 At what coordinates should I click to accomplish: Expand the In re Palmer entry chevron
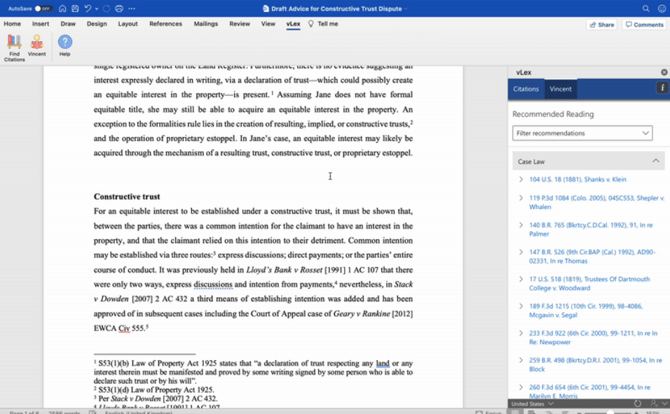pyautogui.click(x=521, y=225)
